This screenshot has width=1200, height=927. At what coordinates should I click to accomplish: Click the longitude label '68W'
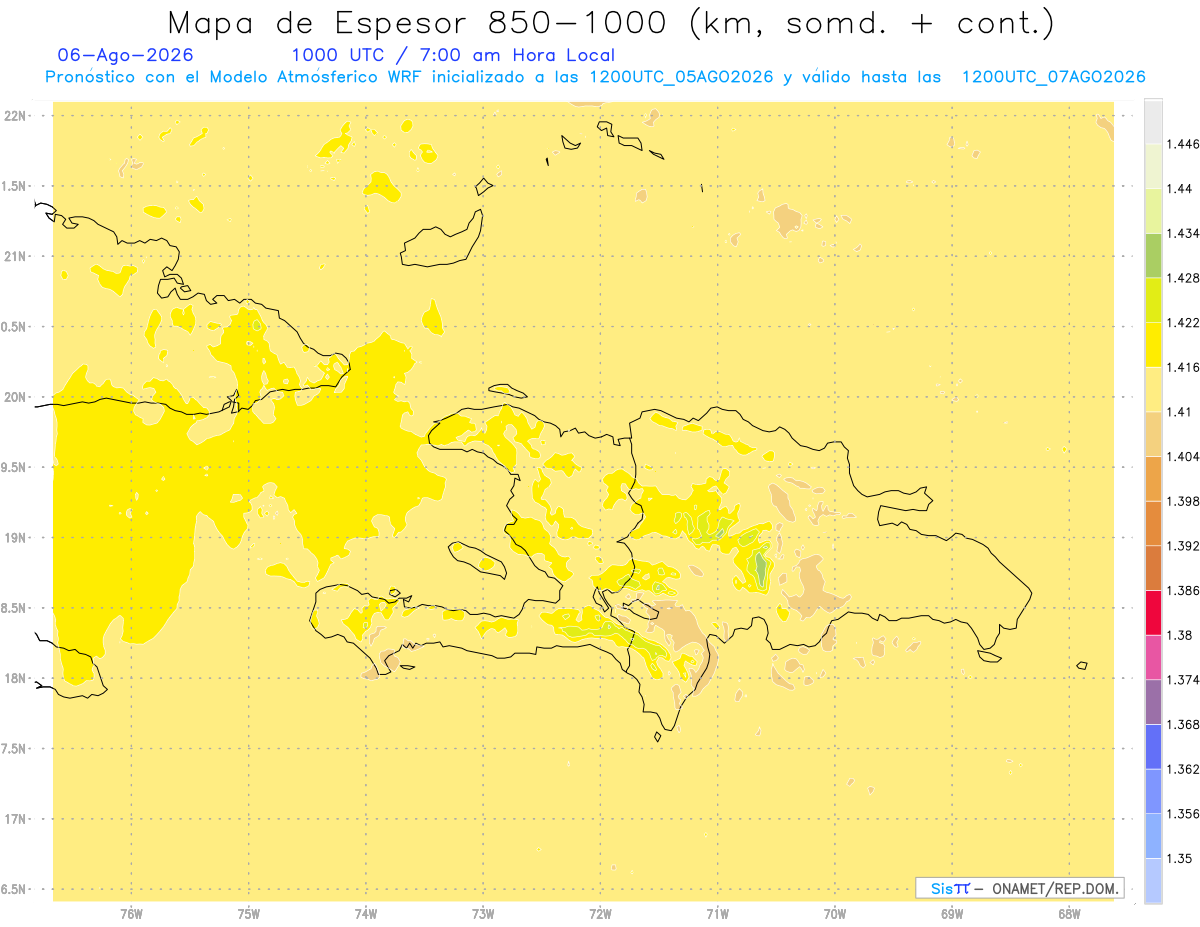[1069, 913]
